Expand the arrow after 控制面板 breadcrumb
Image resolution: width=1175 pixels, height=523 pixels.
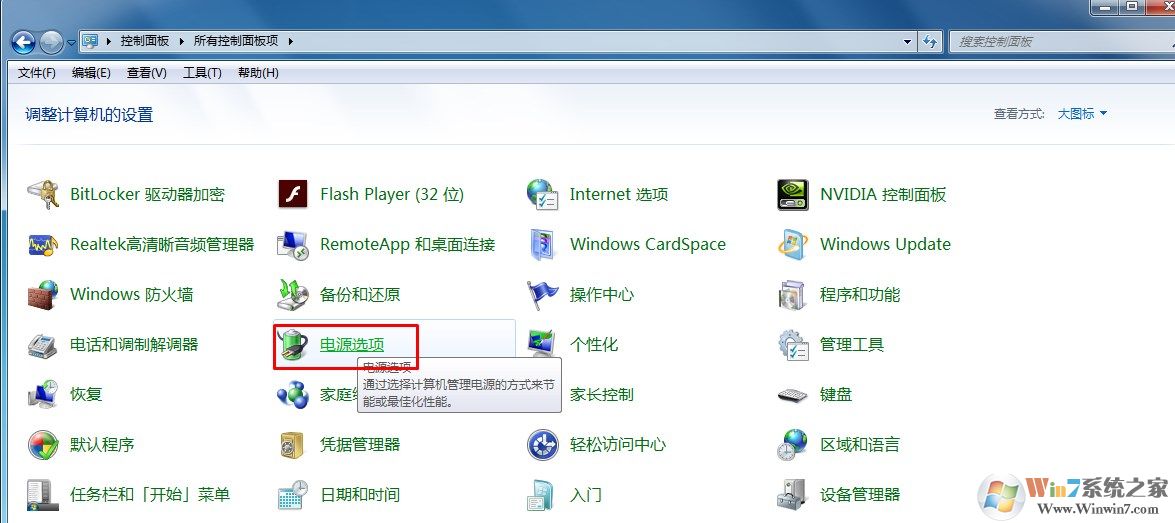click(182, 41)
